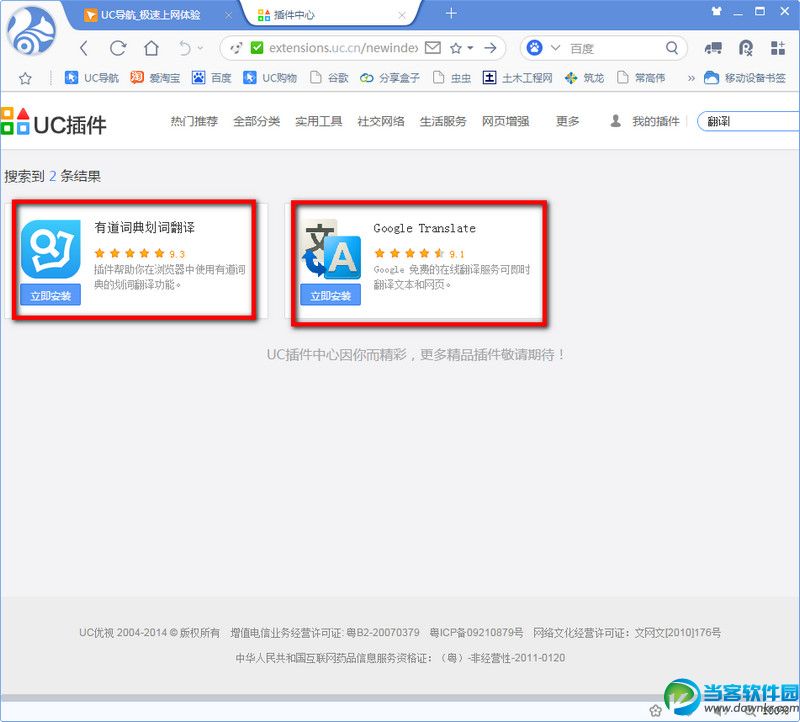Click the mail icon in address bar
800x722 pixels.
[x=432, y=48]
